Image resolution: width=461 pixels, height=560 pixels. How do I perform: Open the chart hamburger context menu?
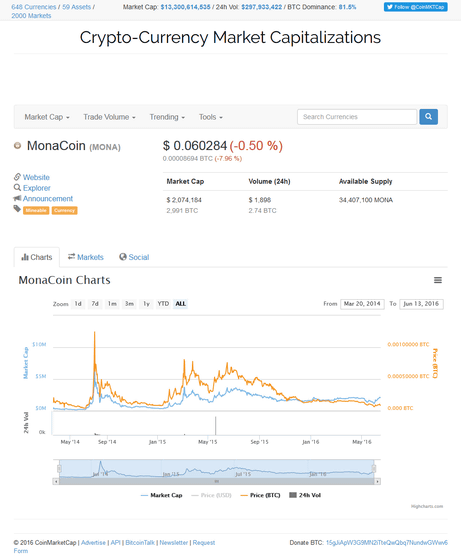438,280
